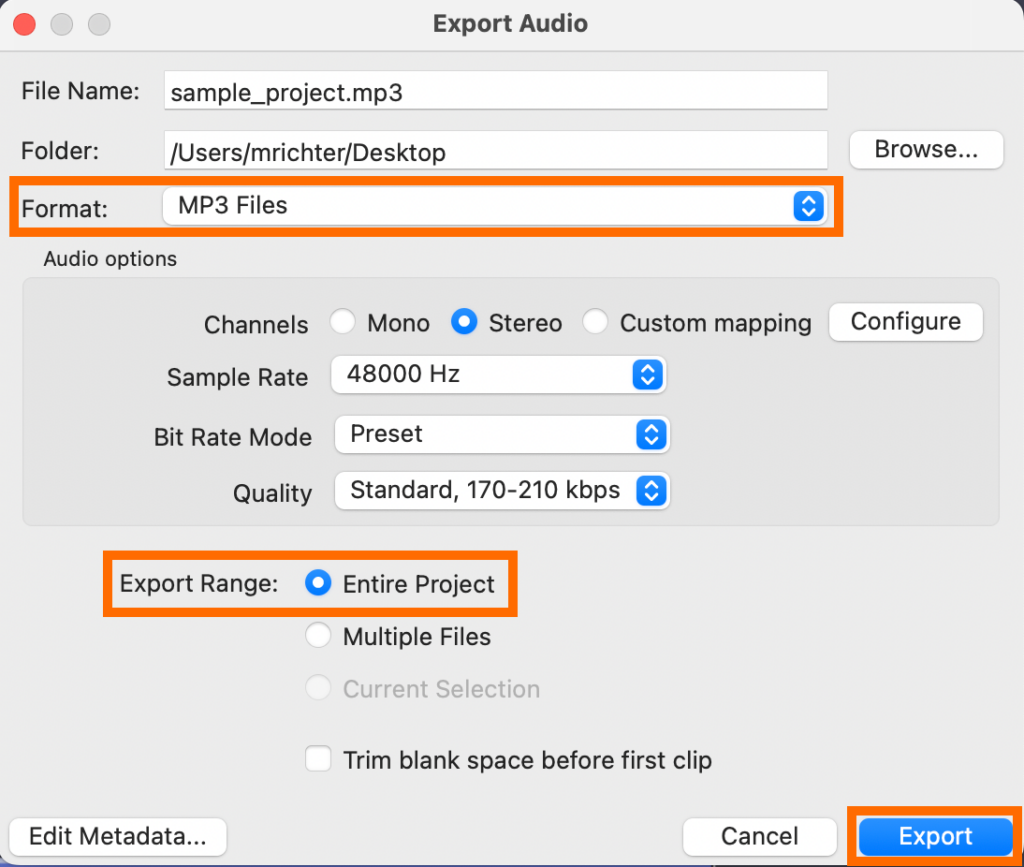Expand the Sample Rate 48000 Hz dropdown
This screenshot has width=1024, height=867.
pyautogui.click(x=499, y=376)
